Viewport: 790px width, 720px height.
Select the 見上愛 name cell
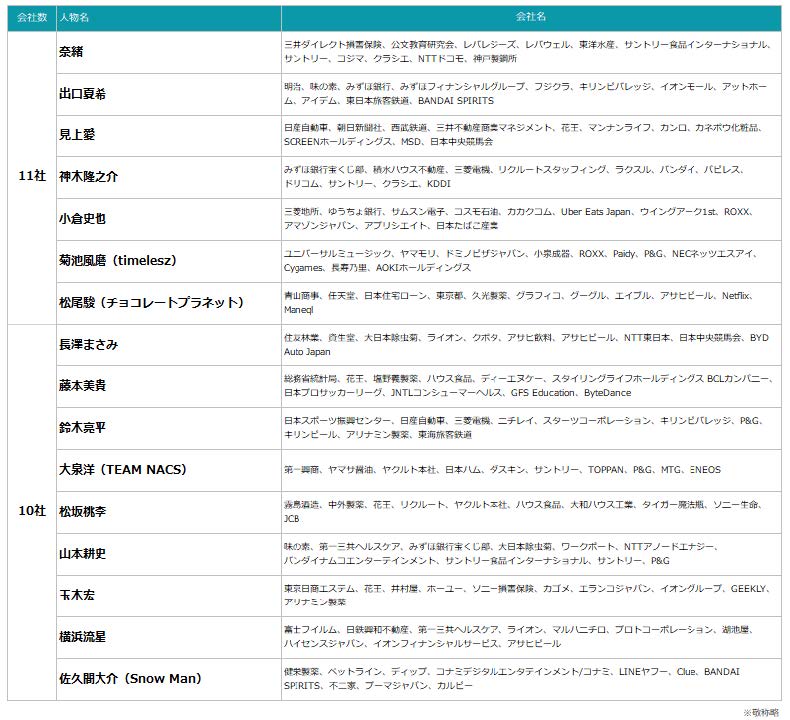(x=78, y=135)
